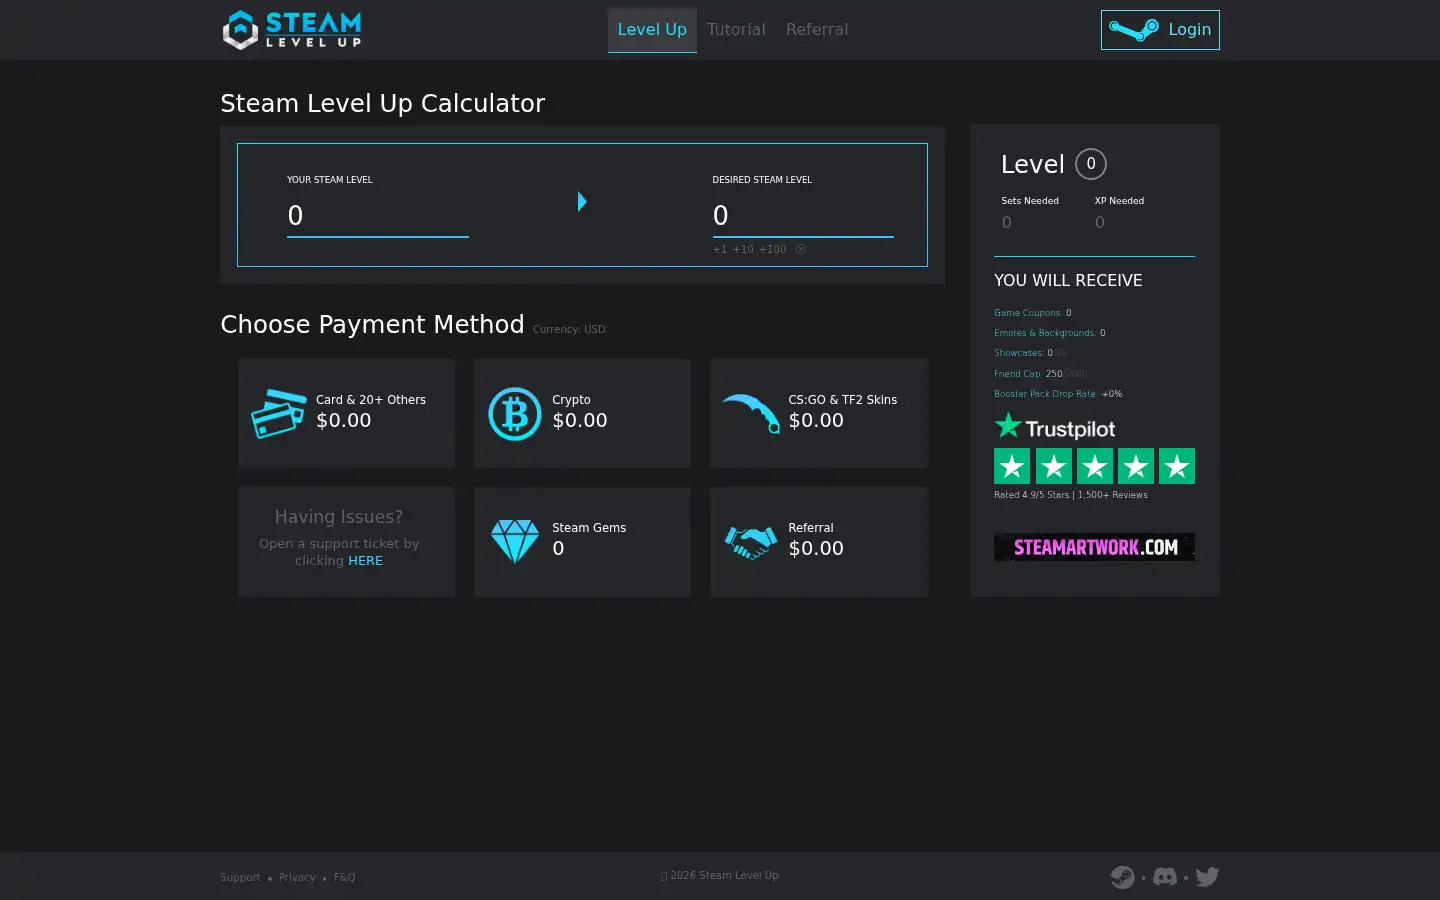Screen dimensions: 1440x900
Task: Click the Showcases label
Action: (1019, 353)
